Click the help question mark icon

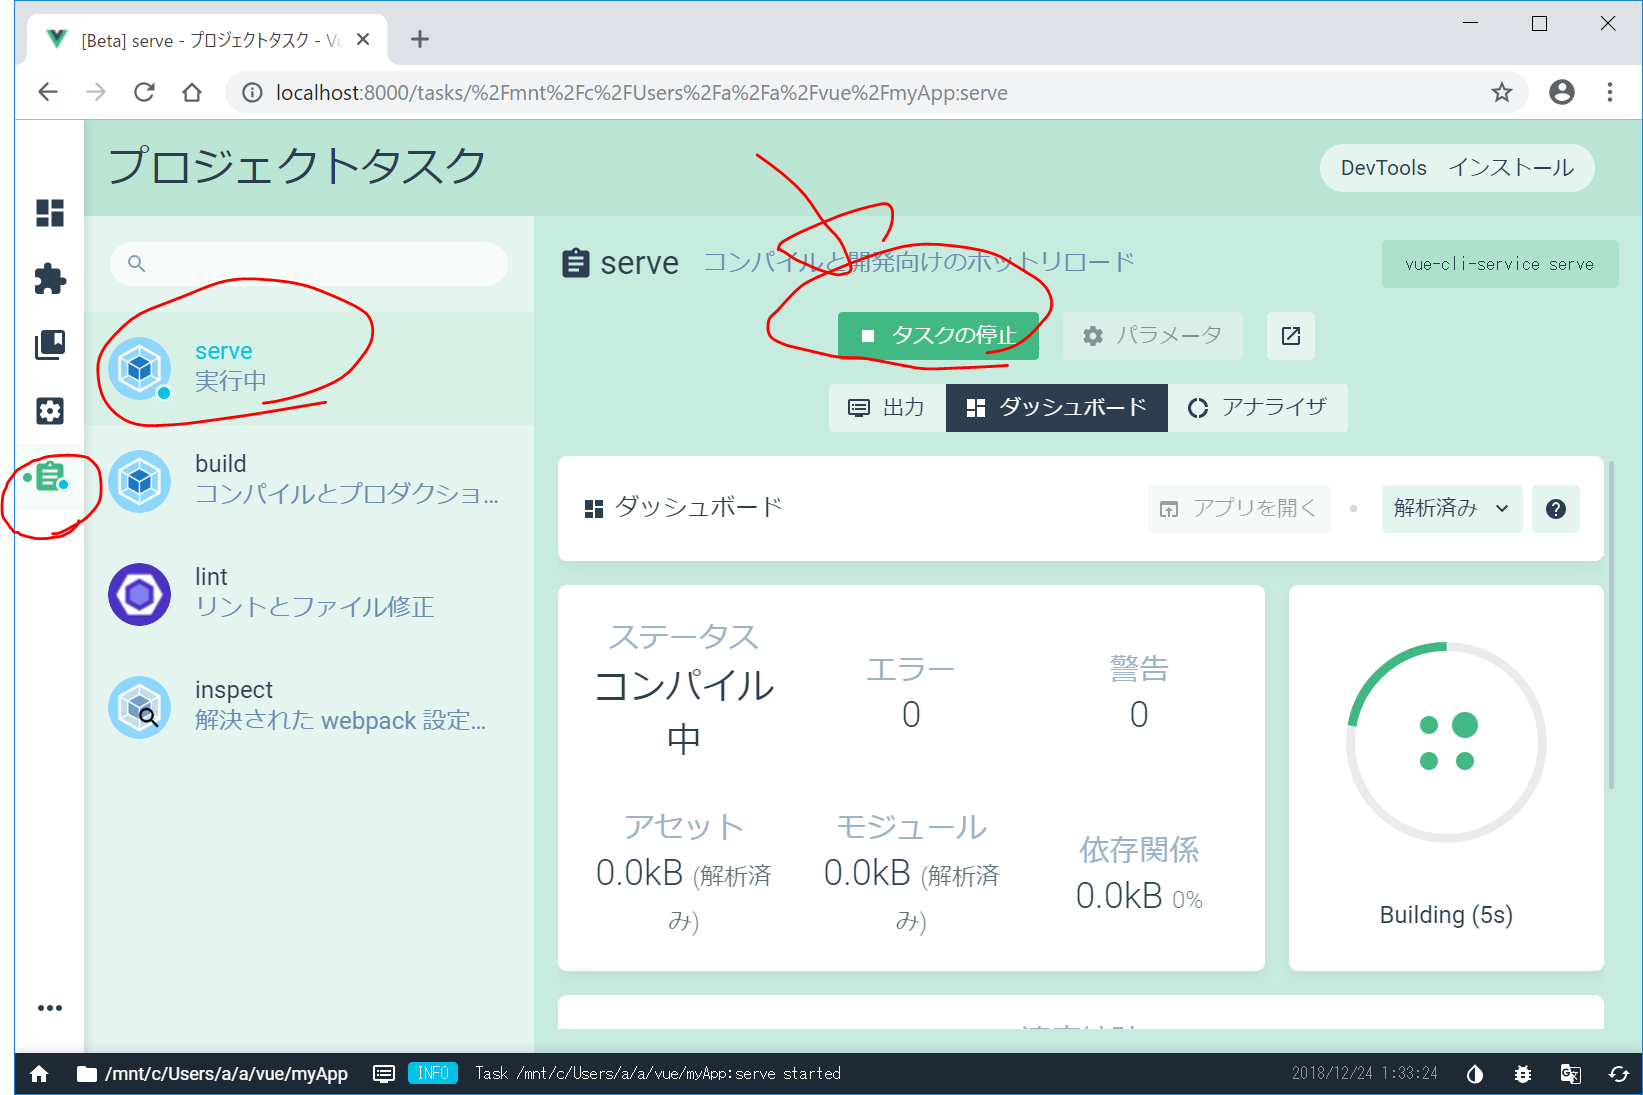click(1555, 509)
